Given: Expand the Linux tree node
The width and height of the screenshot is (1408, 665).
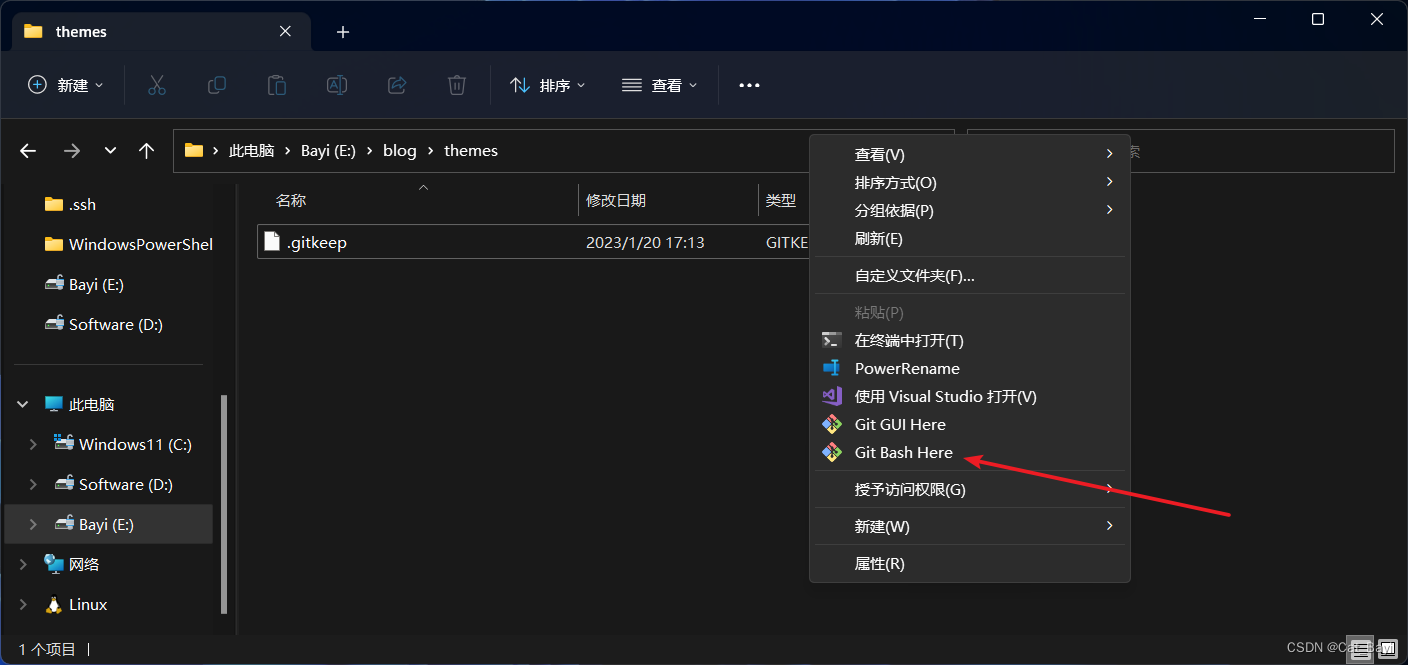Looking at the screenshot, I should coord(23,604).
